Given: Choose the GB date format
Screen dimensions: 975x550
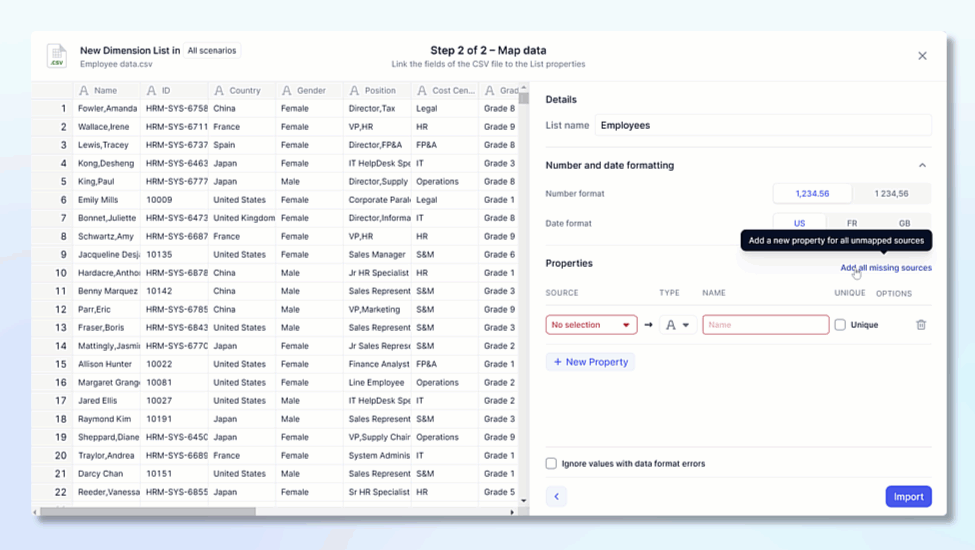Looking at the screenshot, I should click(904, 222).
